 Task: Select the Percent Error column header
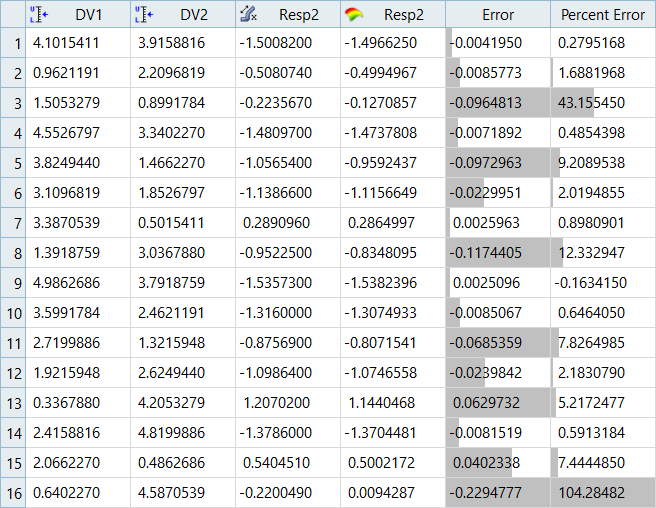point(602,15)
